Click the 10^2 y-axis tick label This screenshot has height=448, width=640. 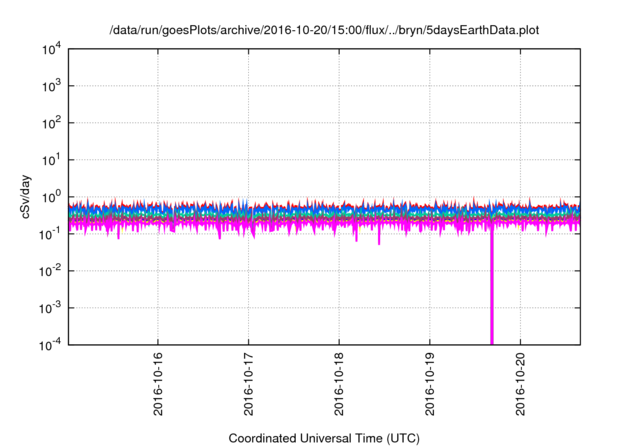(x=51, y=123)
